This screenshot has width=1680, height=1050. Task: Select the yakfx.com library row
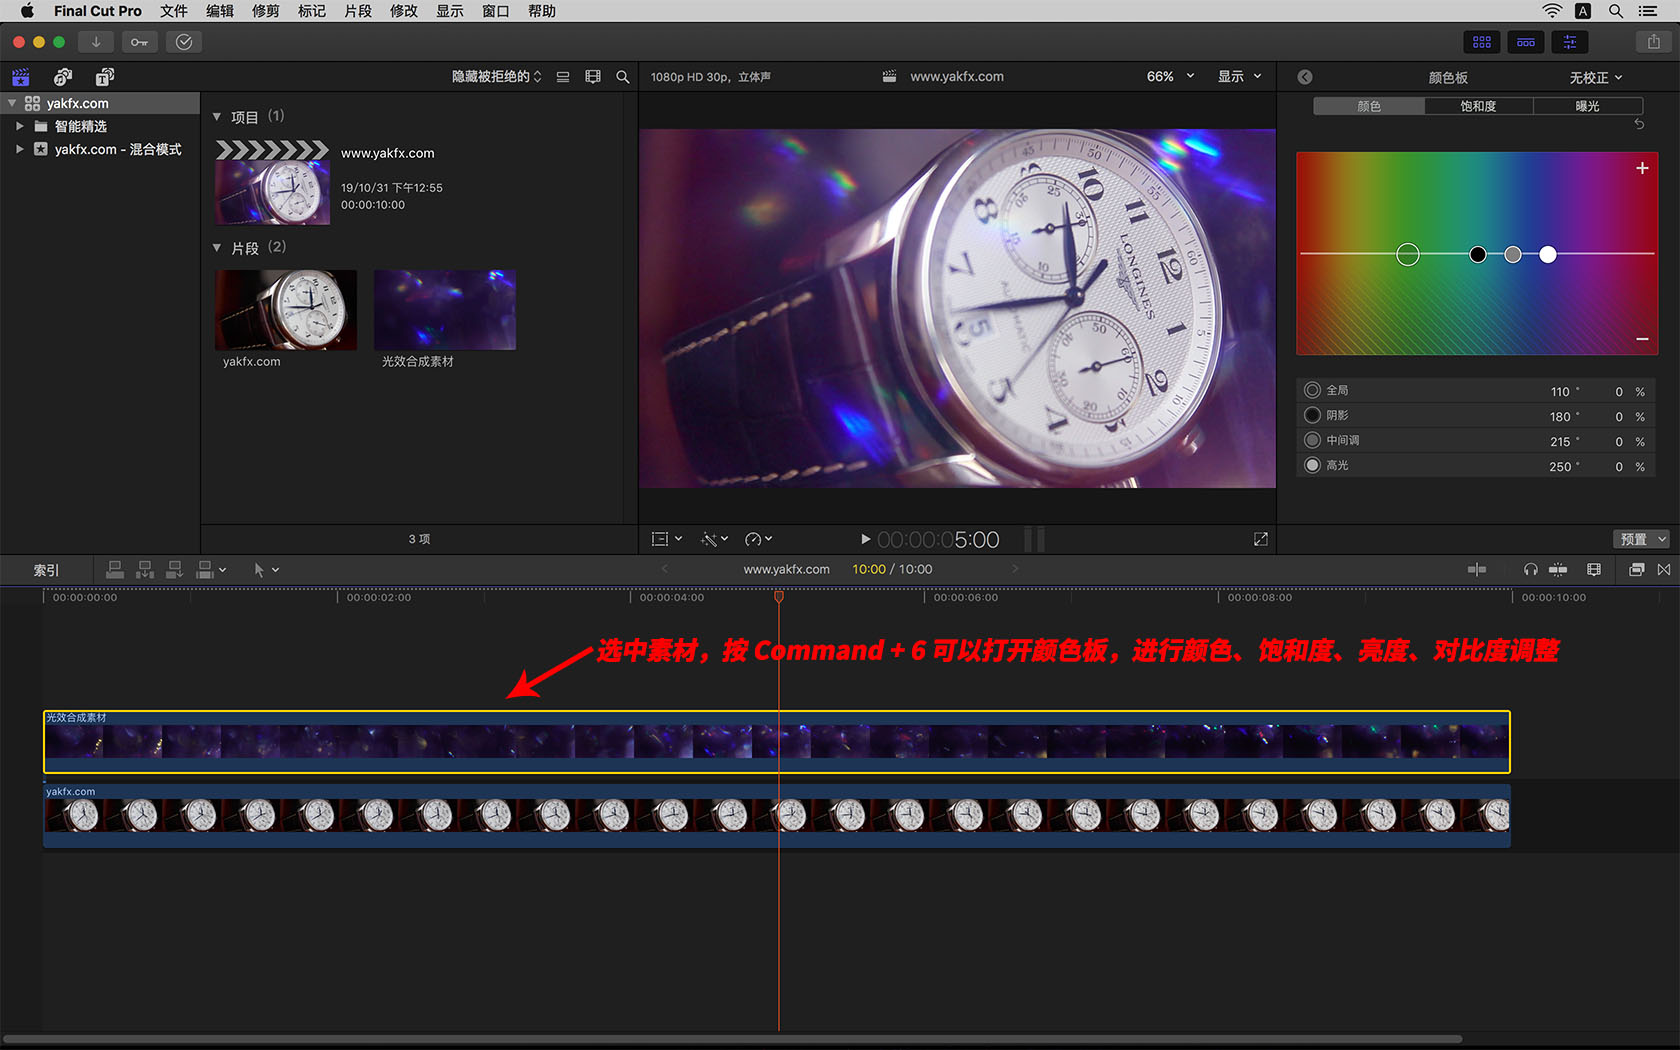(100, 103)
